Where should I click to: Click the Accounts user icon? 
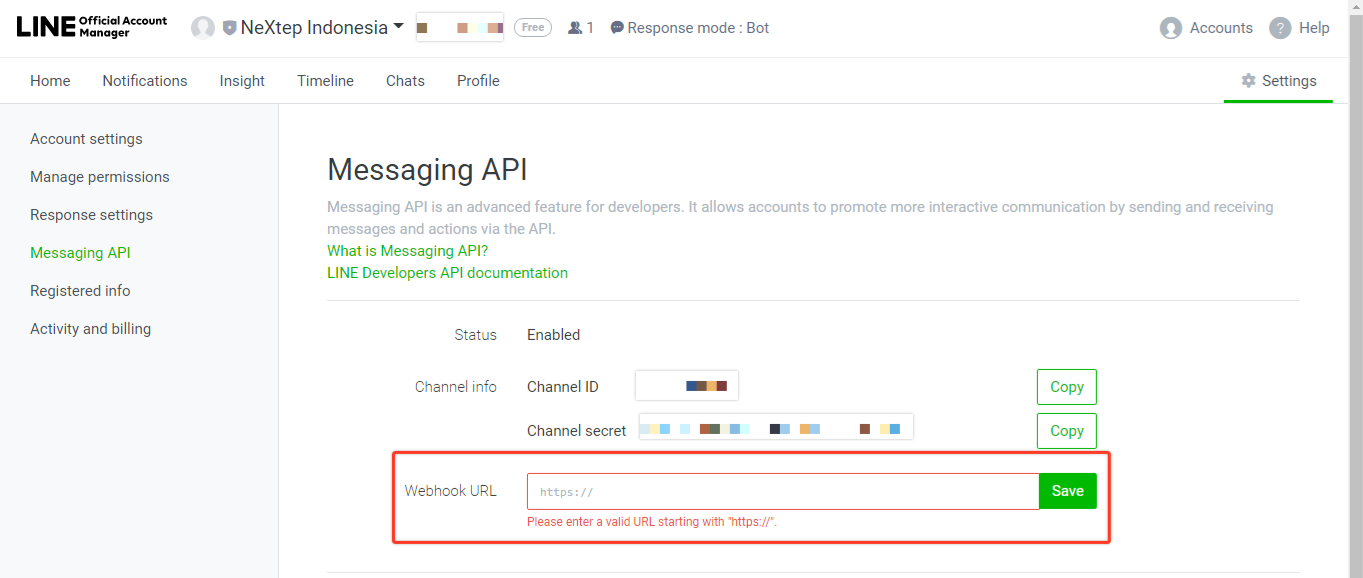click(1171, 28)
